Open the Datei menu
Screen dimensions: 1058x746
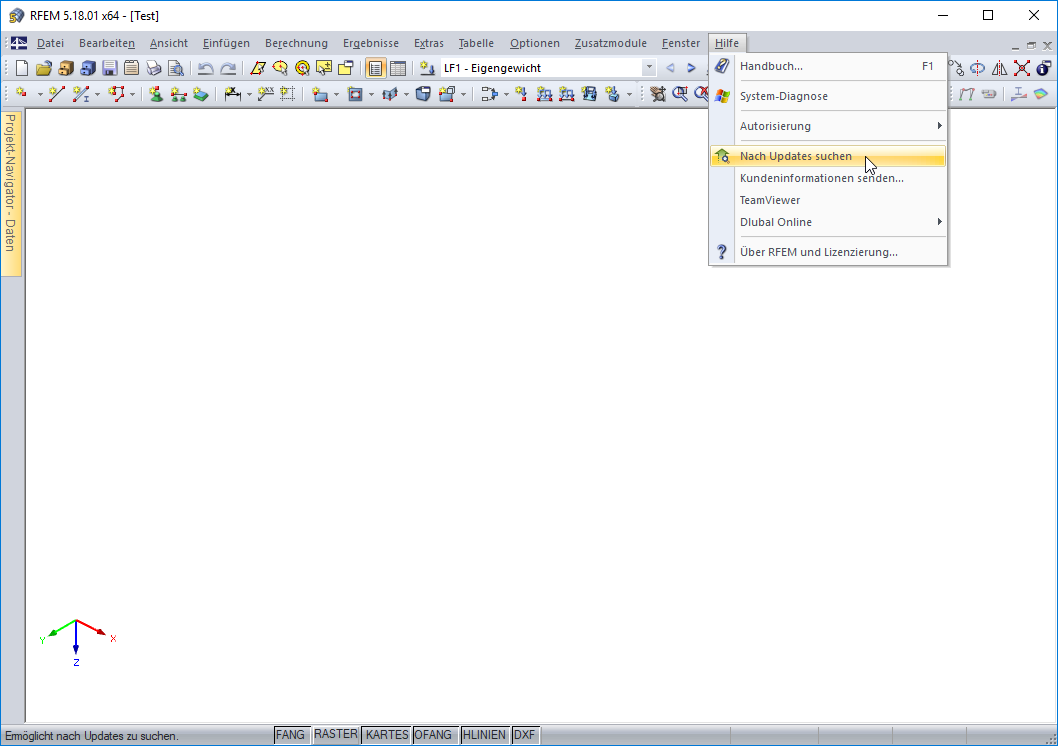50,43
